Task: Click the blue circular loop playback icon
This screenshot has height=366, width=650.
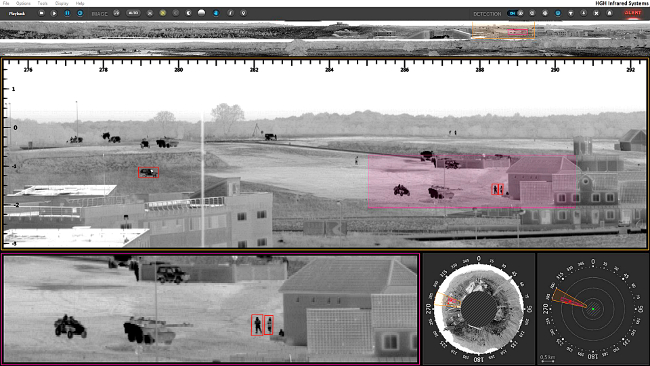Action: point(80,13)
